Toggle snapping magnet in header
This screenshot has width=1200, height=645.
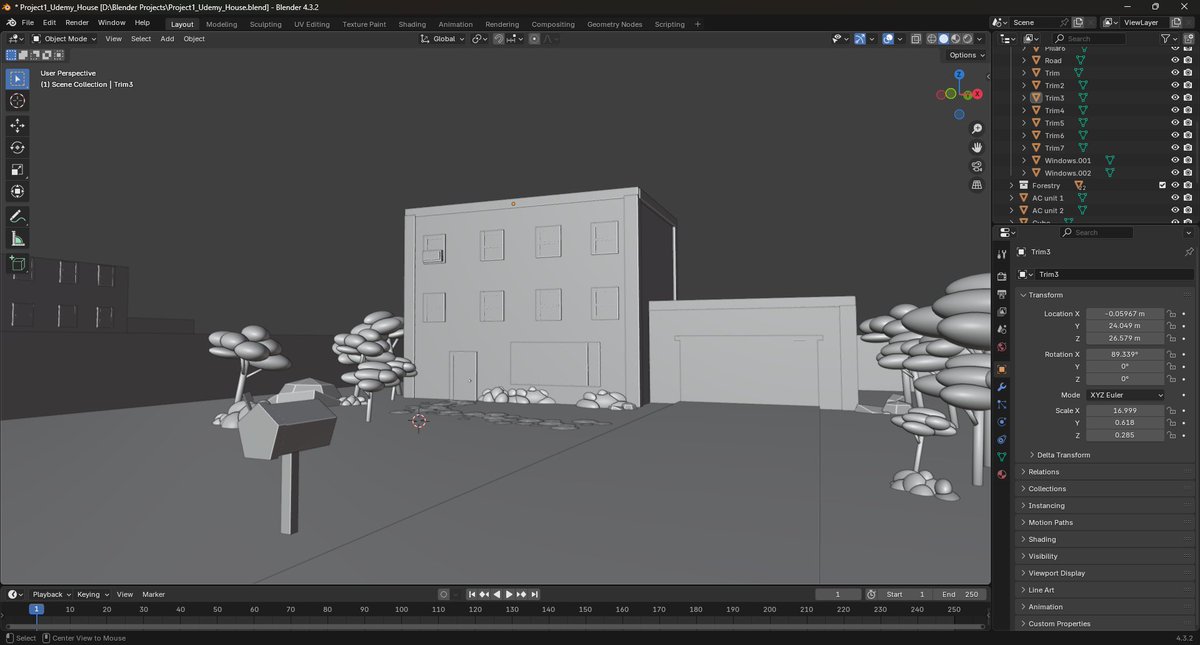[x=499, y=39]
